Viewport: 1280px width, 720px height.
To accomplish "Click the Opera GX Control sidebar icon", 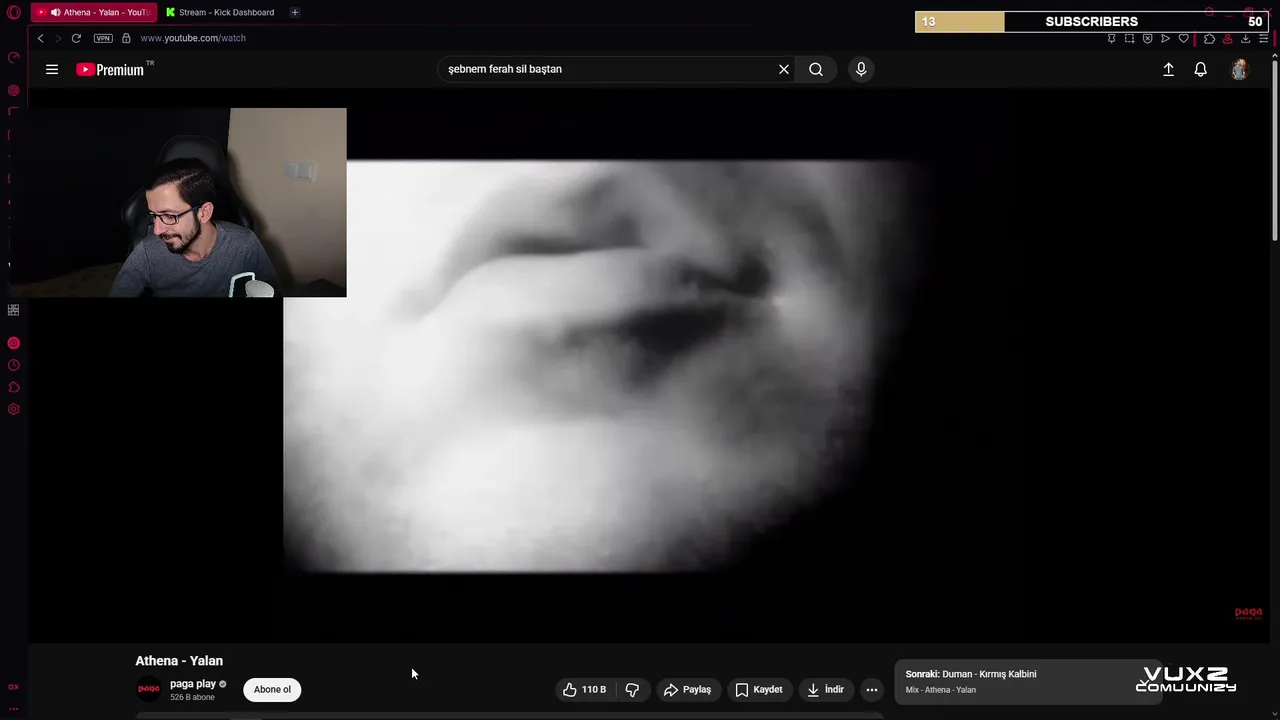I will (x=14, y=57).
